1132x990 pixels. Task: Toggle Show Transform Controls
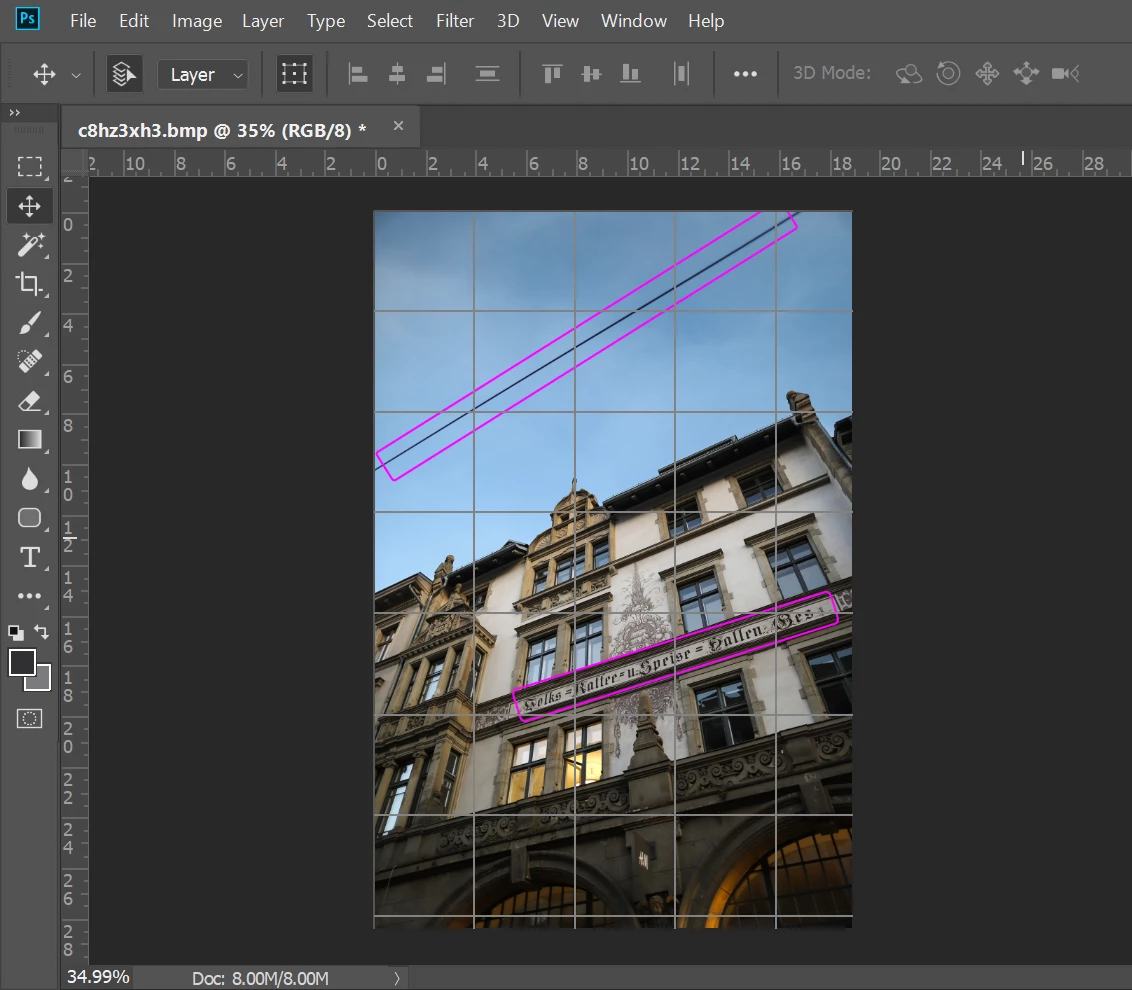[295, 74]
